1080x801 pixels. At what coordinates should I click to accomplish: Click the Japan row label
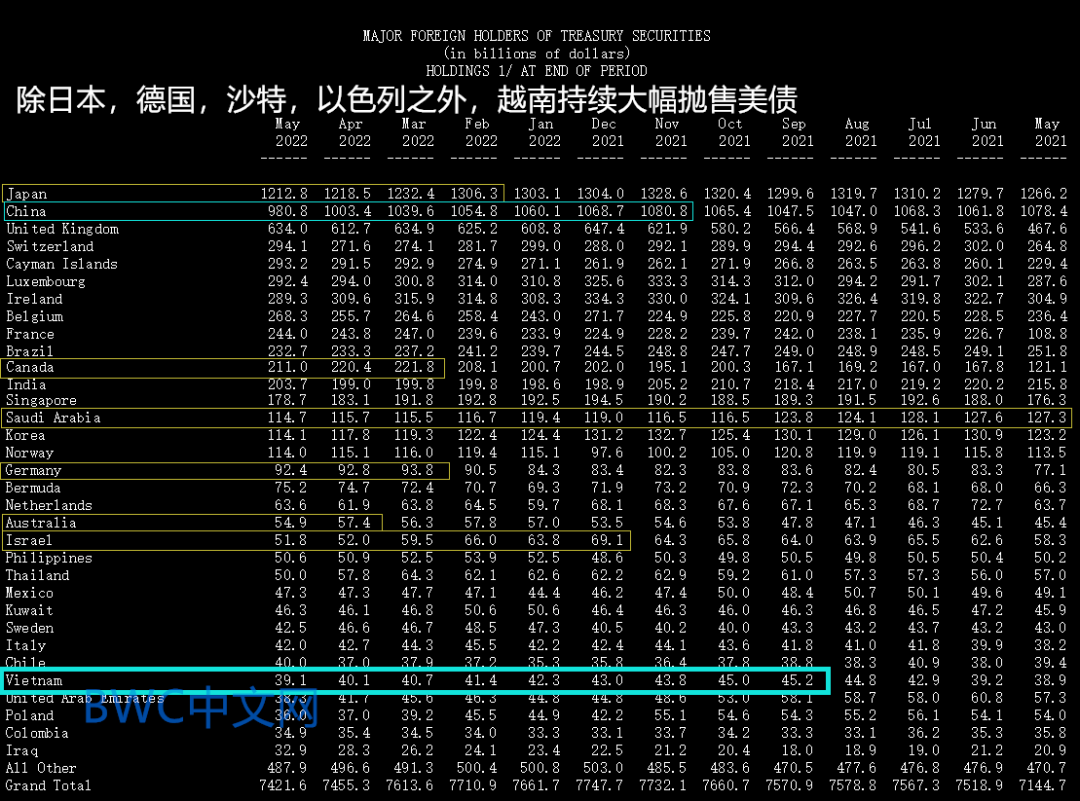click(x=27, y=194)
